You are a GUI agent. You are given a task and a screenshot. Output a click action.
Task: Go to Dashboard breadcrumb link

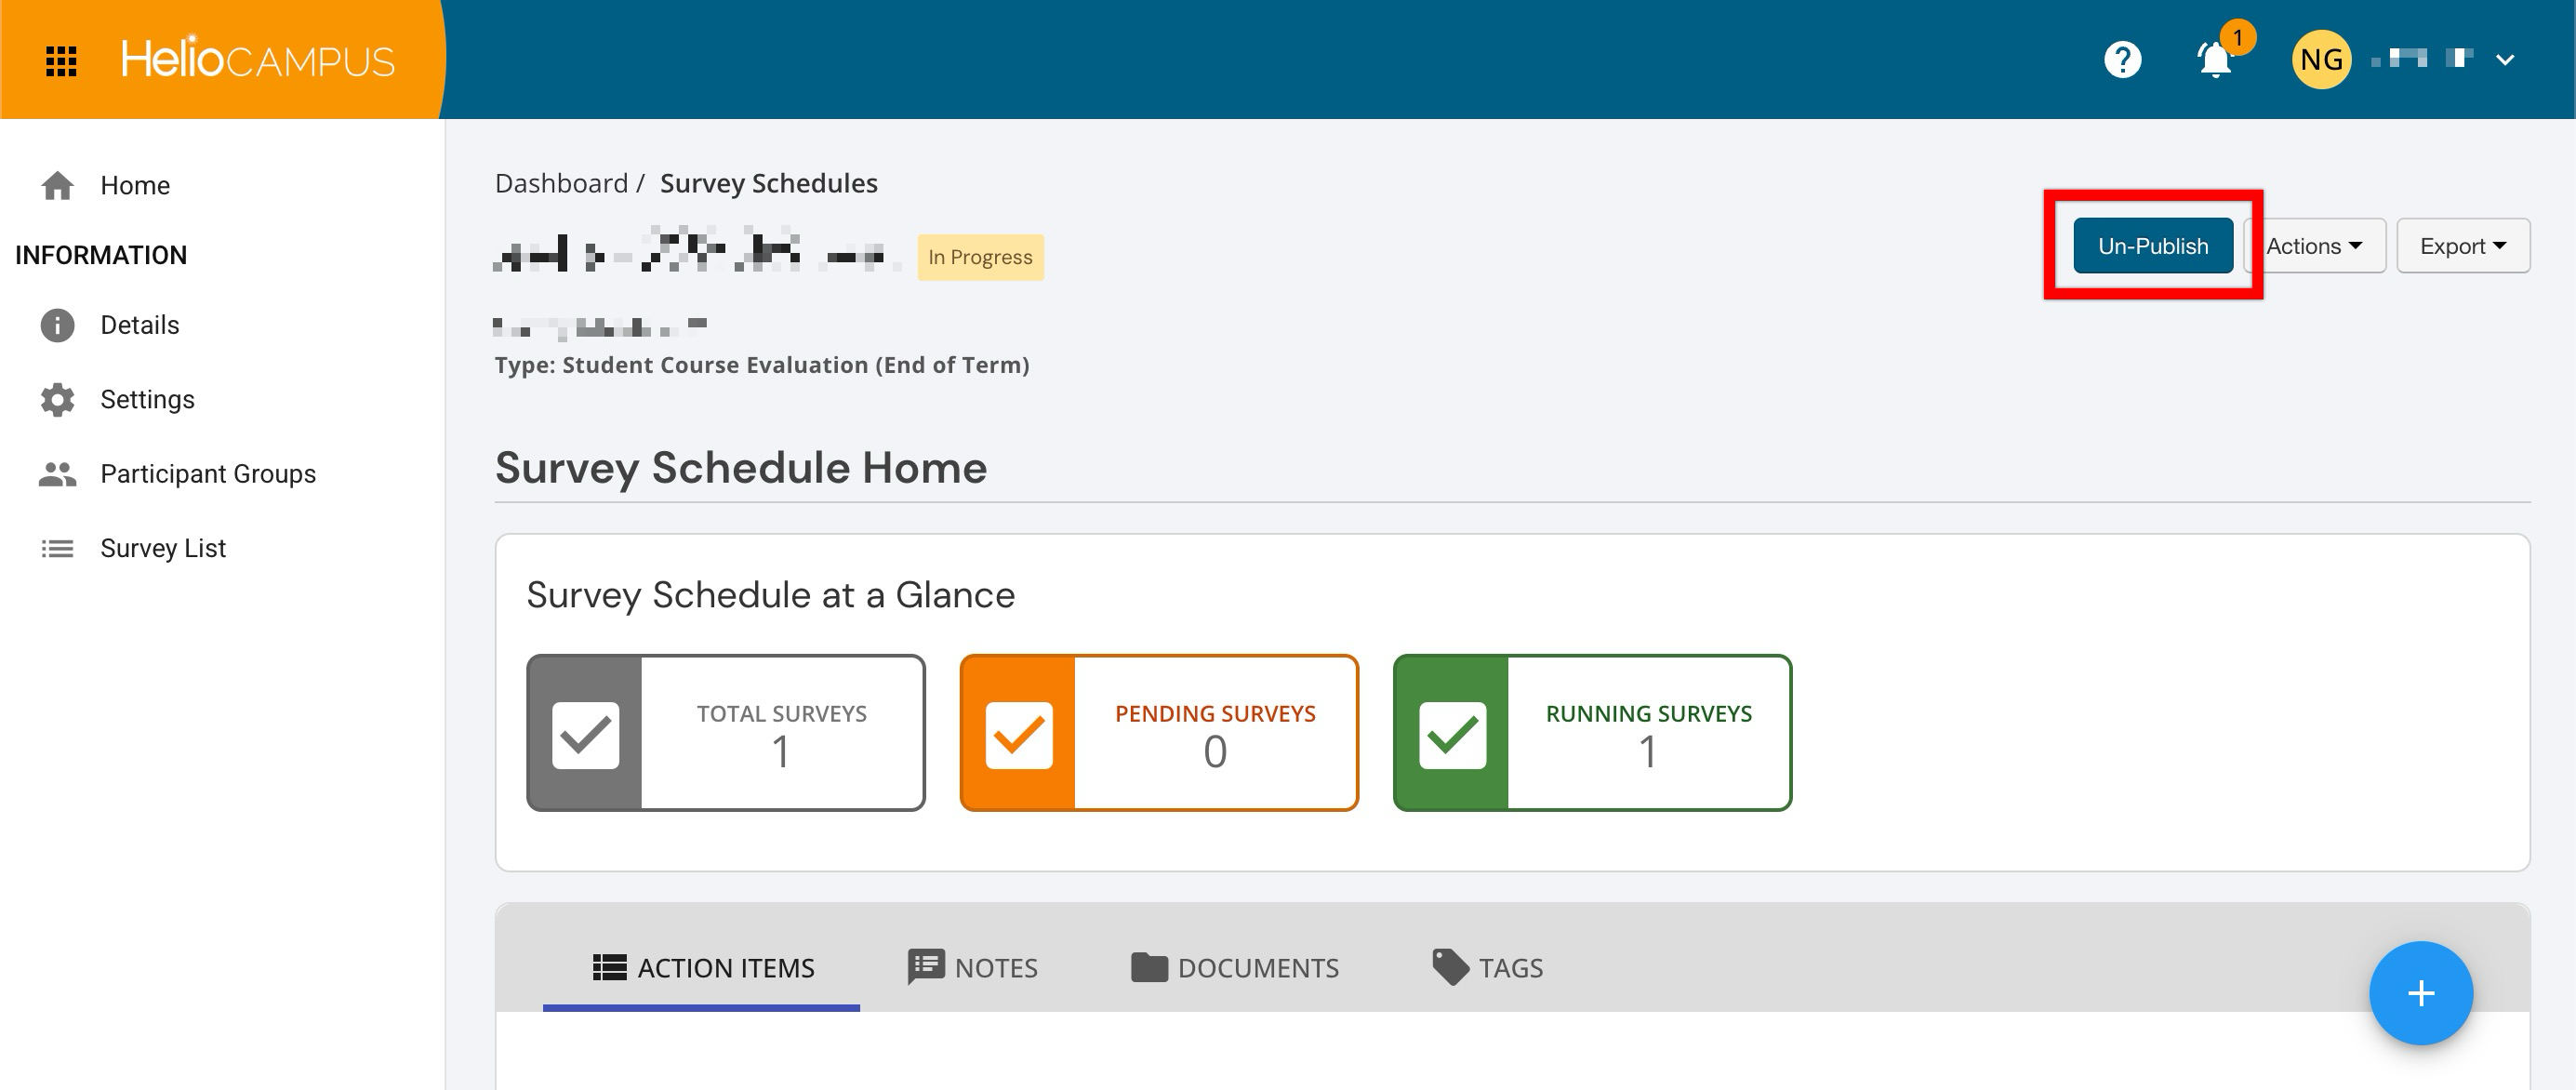561,183
